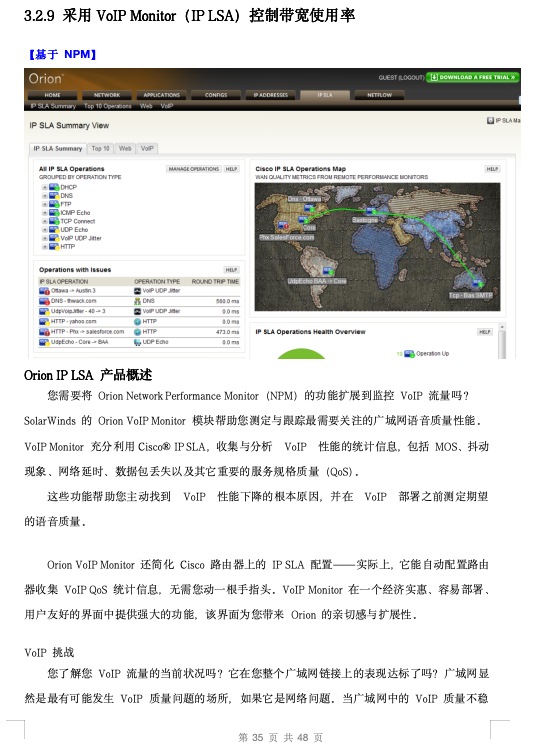The width and height of the screenshot is (534, 748).
Task: Open the CONFIGS navigation tab
Action: tap(216, 95)
